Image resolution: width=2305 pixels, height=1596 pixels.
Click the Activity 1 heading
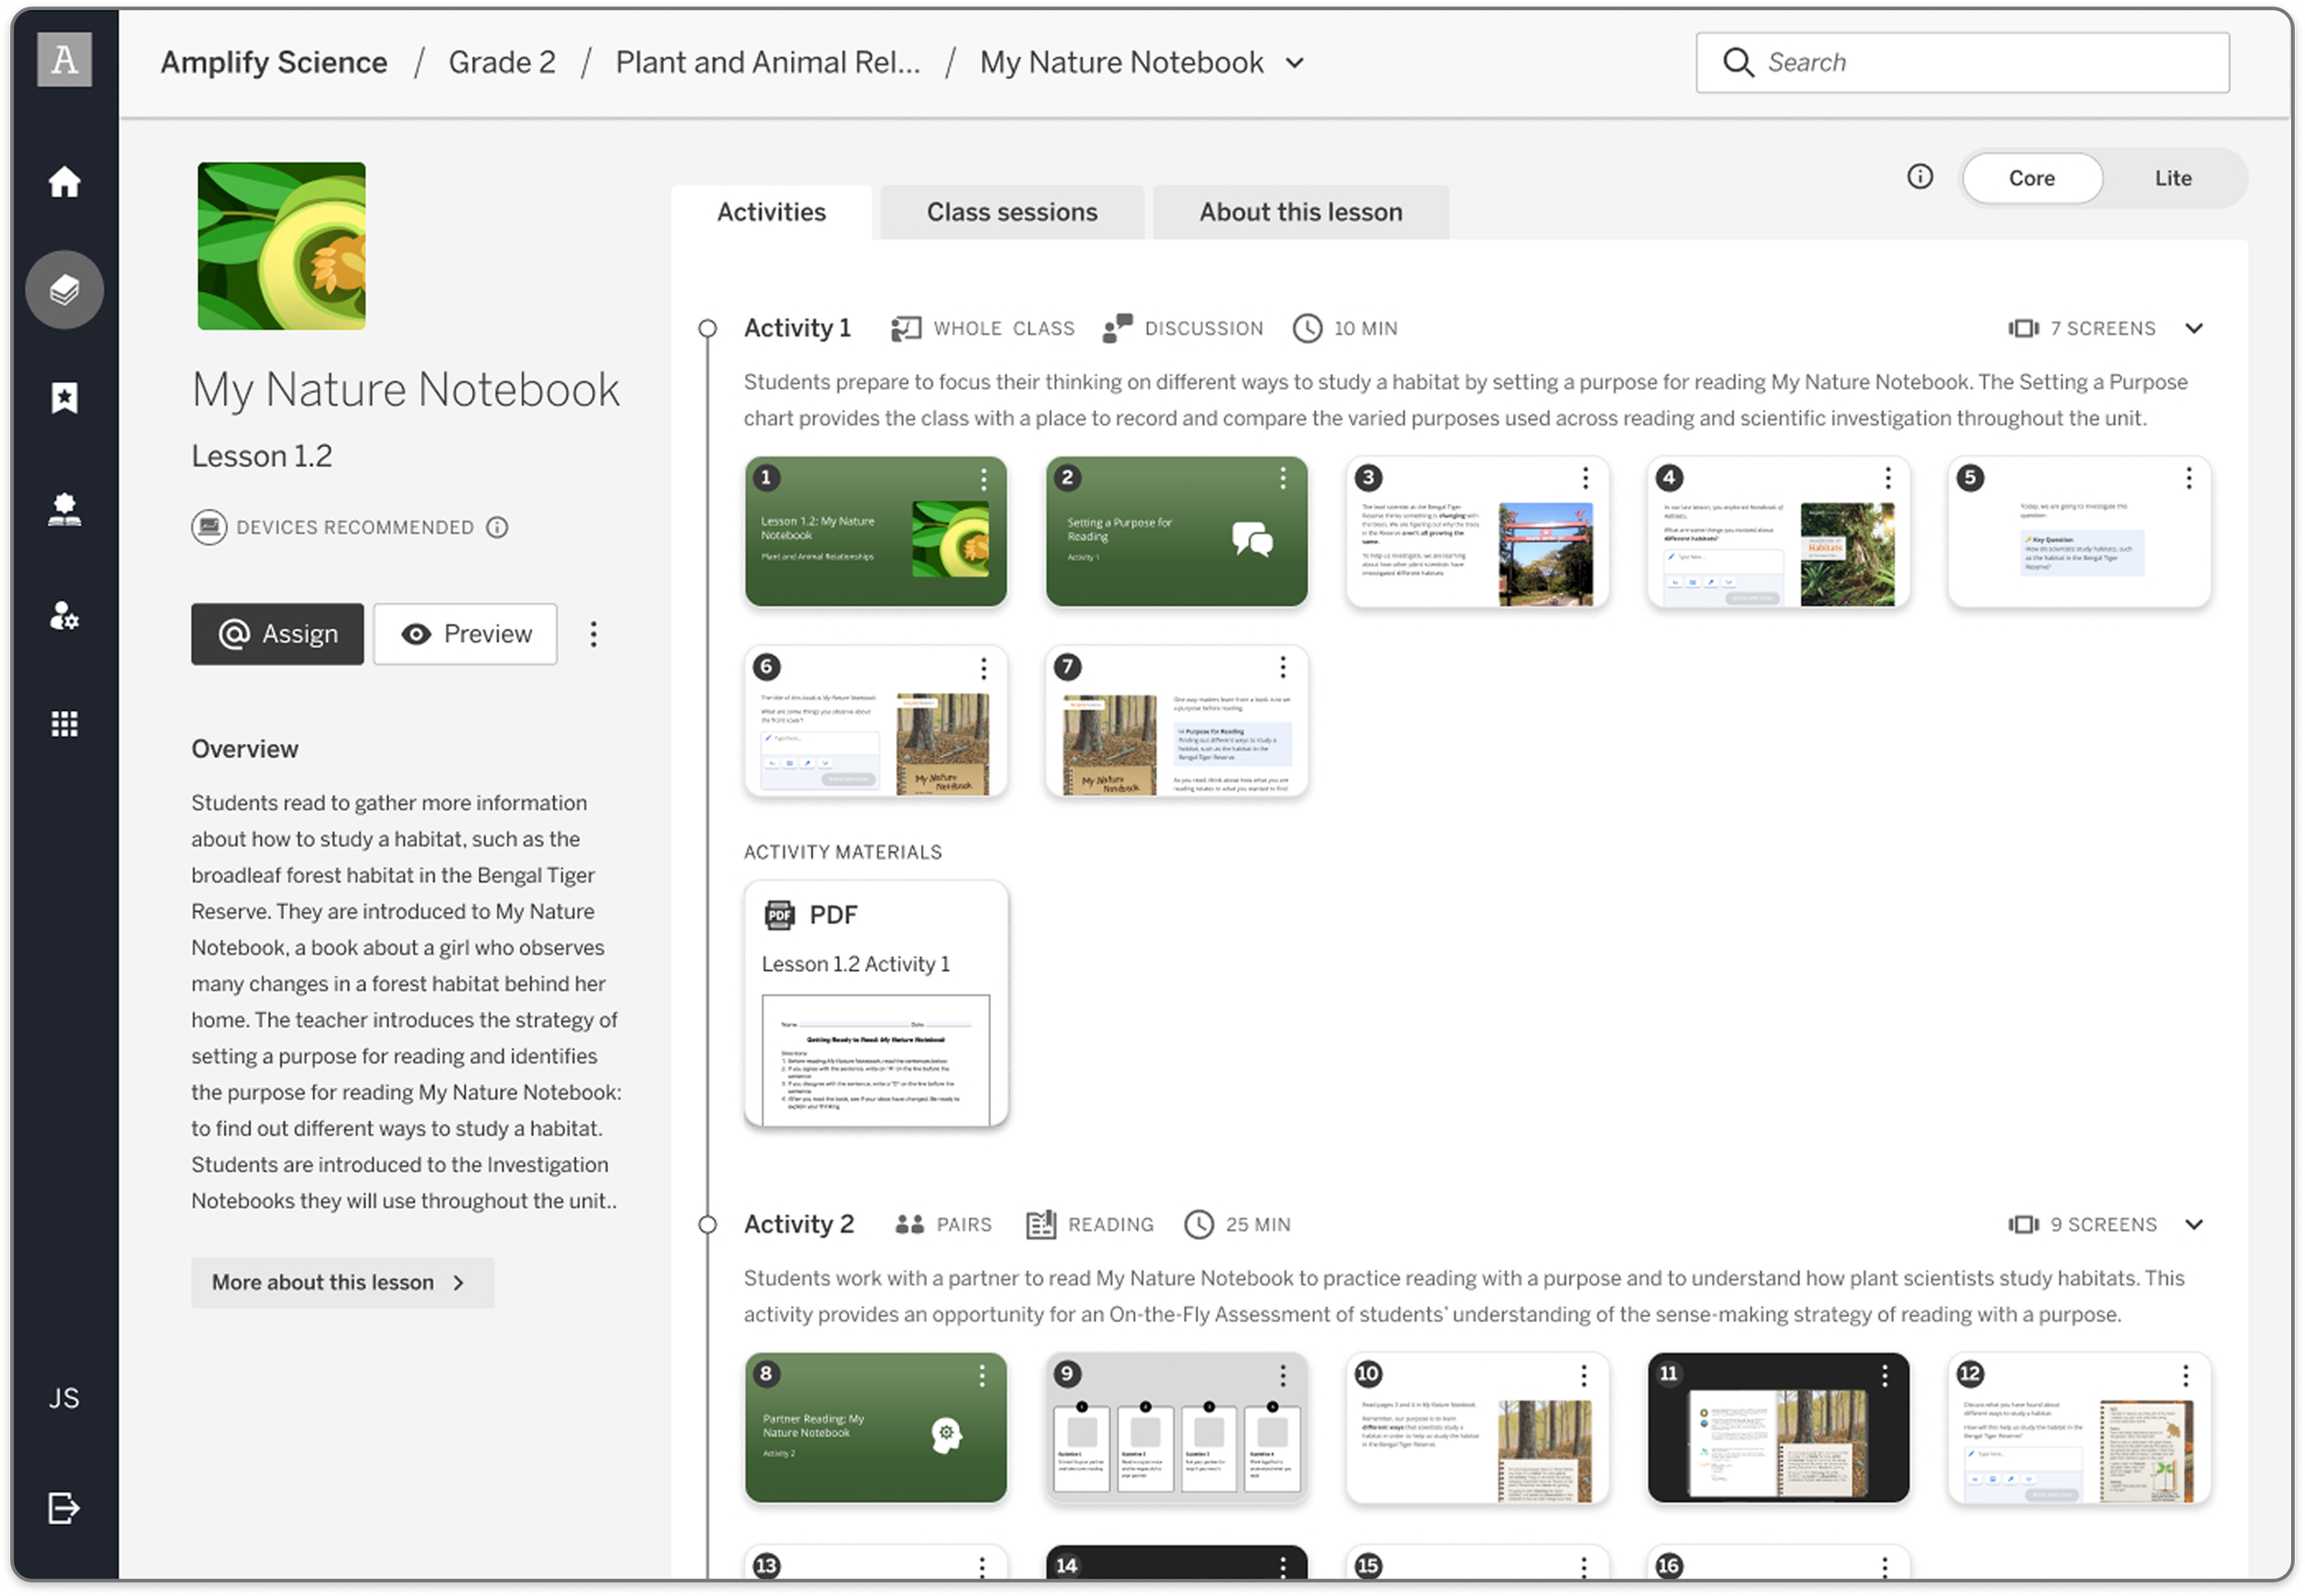(x=797, y=328)
